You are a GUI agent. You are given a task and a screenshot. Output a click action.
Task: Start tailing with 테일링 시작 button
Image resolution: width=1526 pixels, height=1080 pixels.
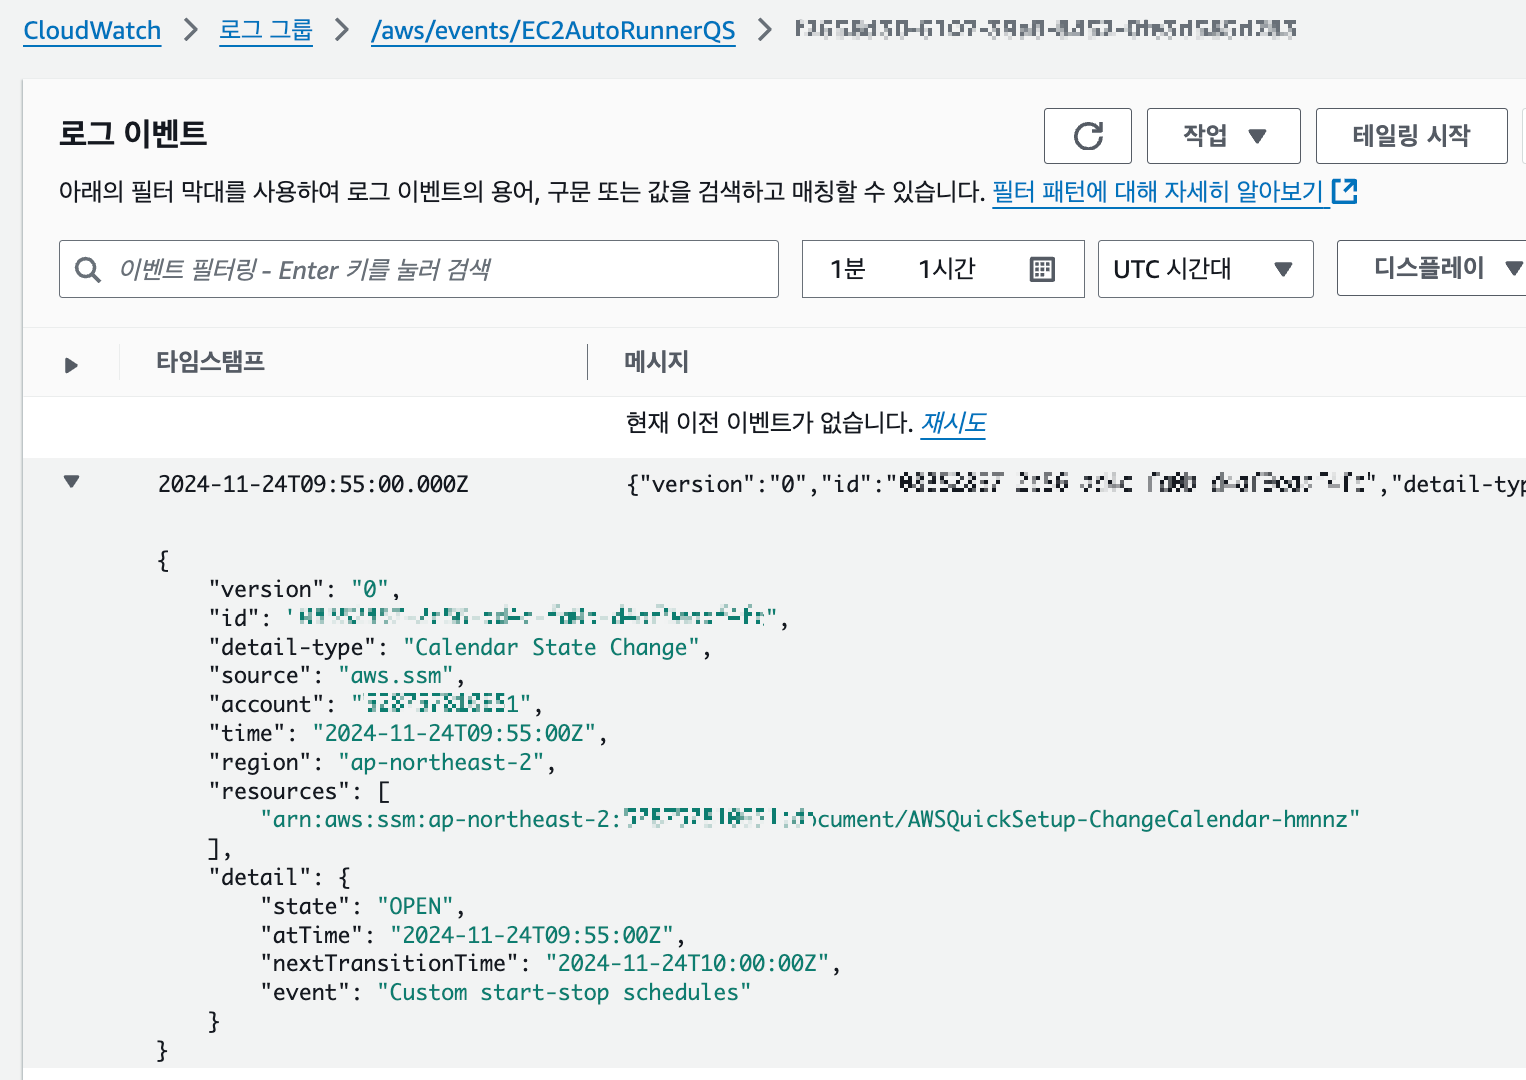[x=1411, y=136]
